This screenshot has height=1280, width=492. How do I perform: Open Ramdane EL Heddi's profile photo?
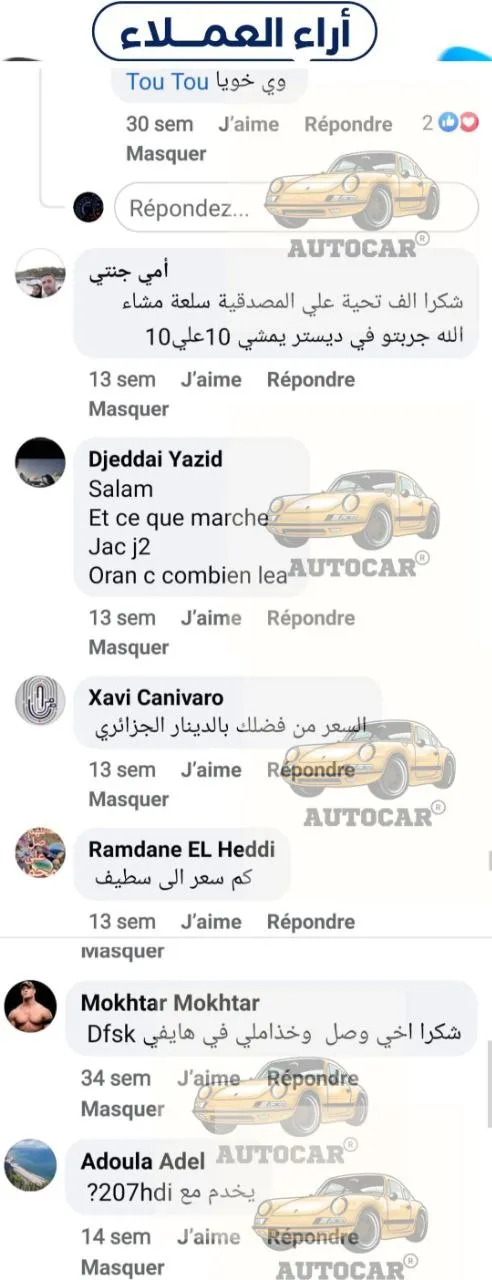pyautogui.click(x=40, y=852)
